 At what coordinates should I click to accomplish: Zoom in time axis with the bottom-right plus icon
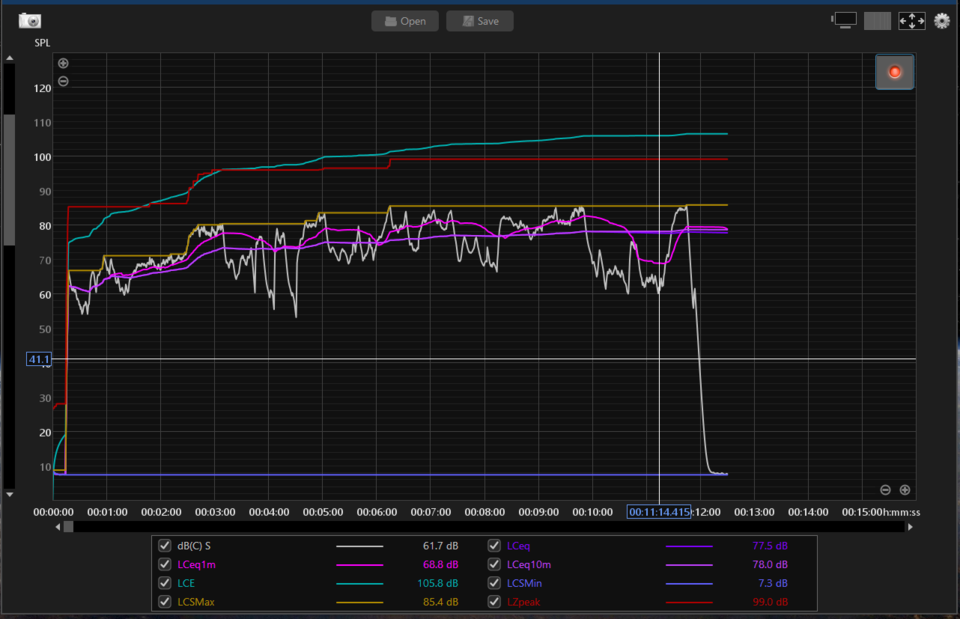pos(904,490)
